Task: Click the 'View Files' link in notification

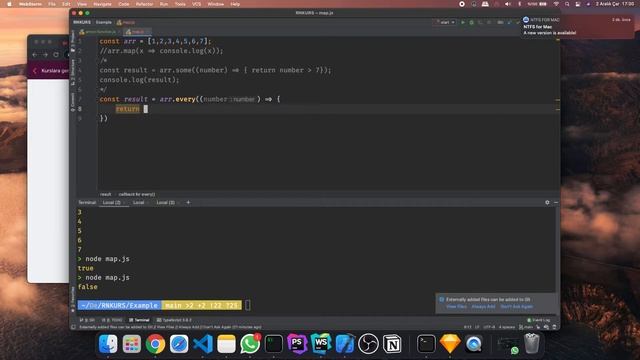Action: [x=456, y=307]
